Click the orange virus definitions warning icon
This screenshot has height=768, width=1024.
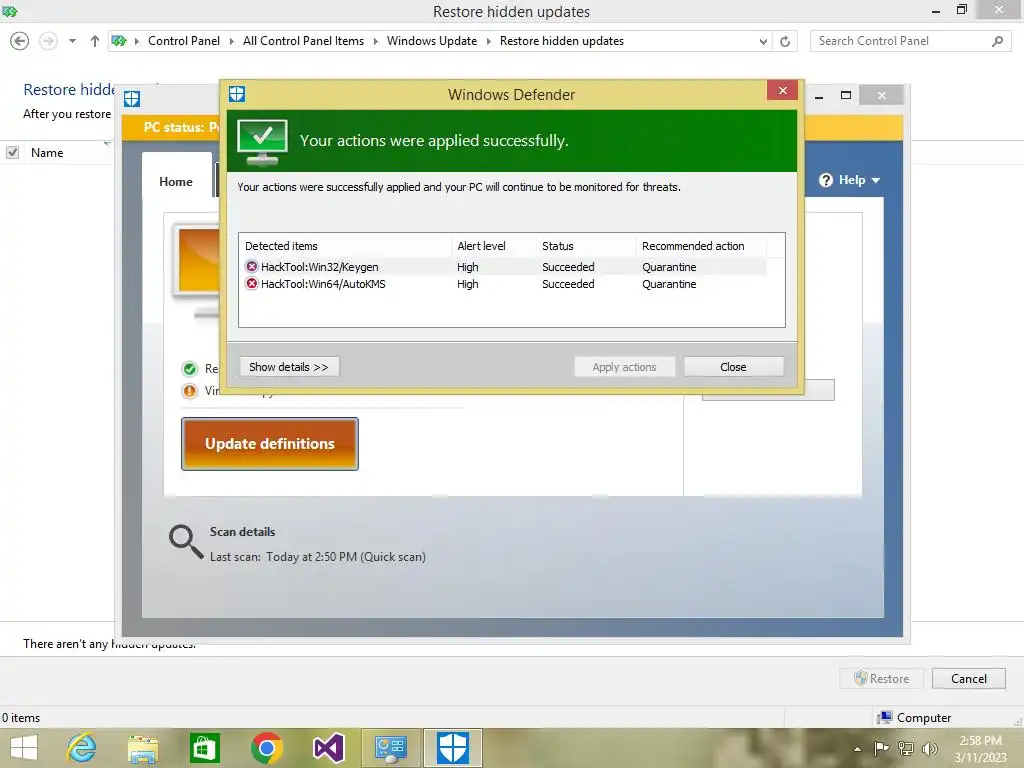(189, 391)
